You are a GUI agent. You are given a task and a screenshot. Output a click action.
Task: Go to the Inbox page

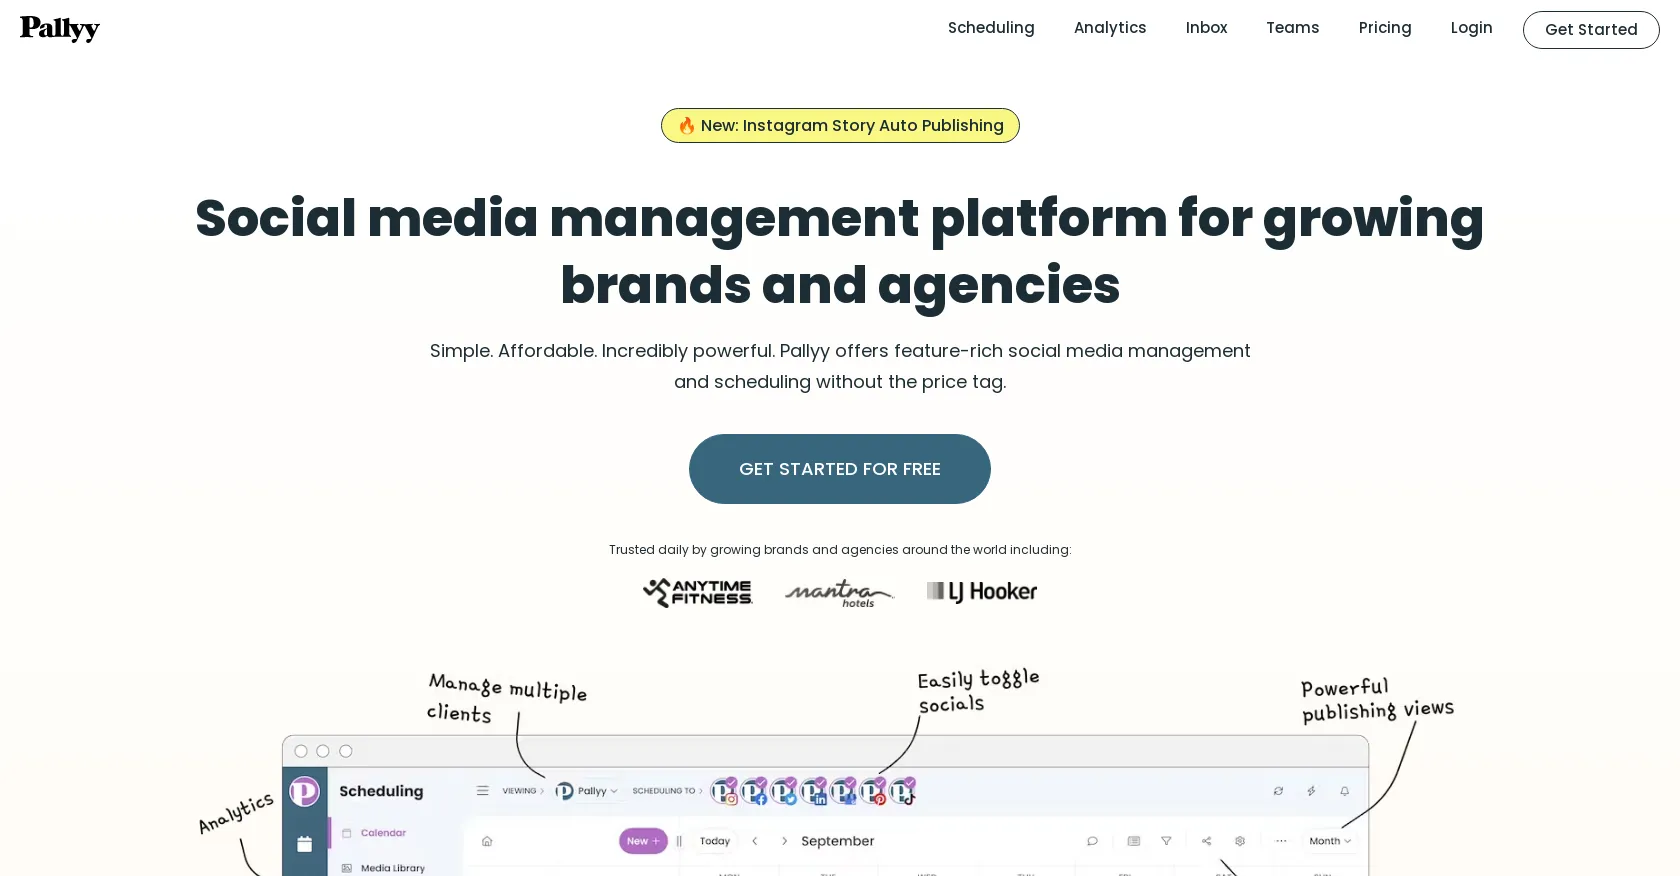point(1206,28)
